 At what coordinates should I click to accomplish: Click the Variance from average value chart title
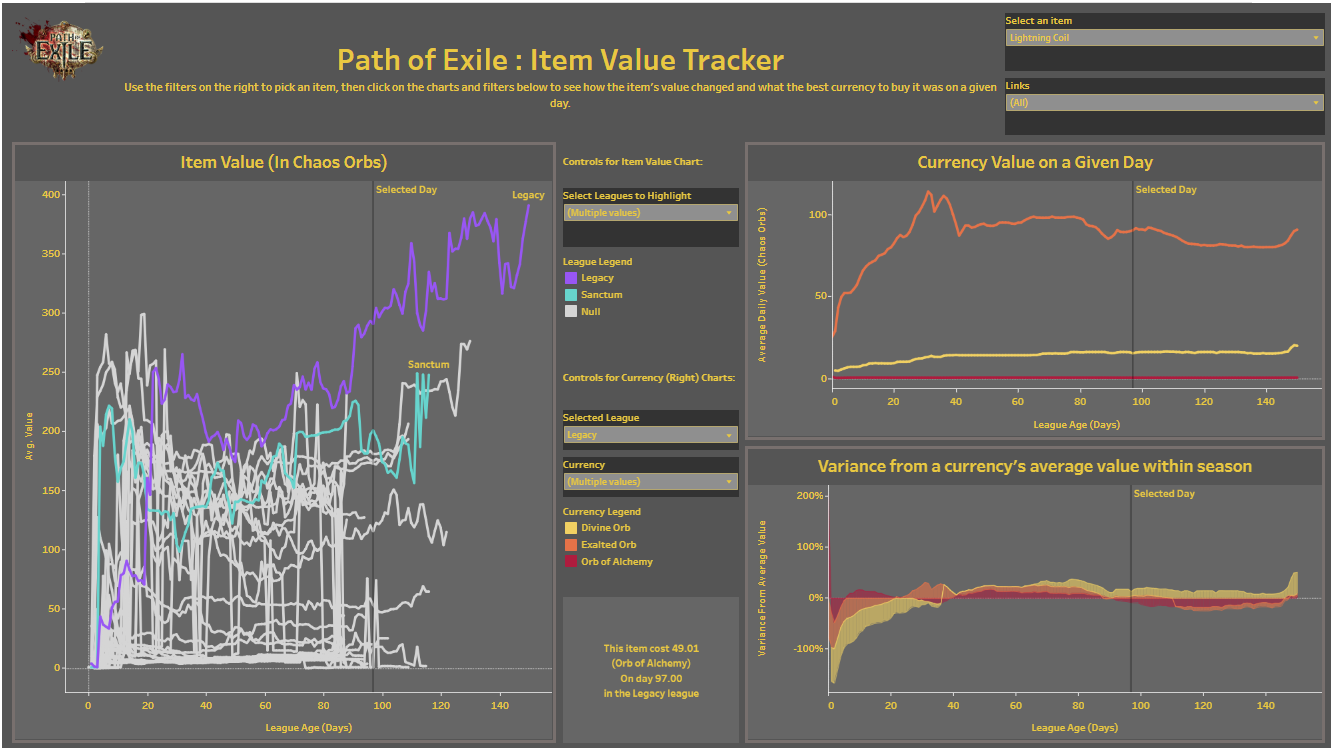(x=1034, y=466)
